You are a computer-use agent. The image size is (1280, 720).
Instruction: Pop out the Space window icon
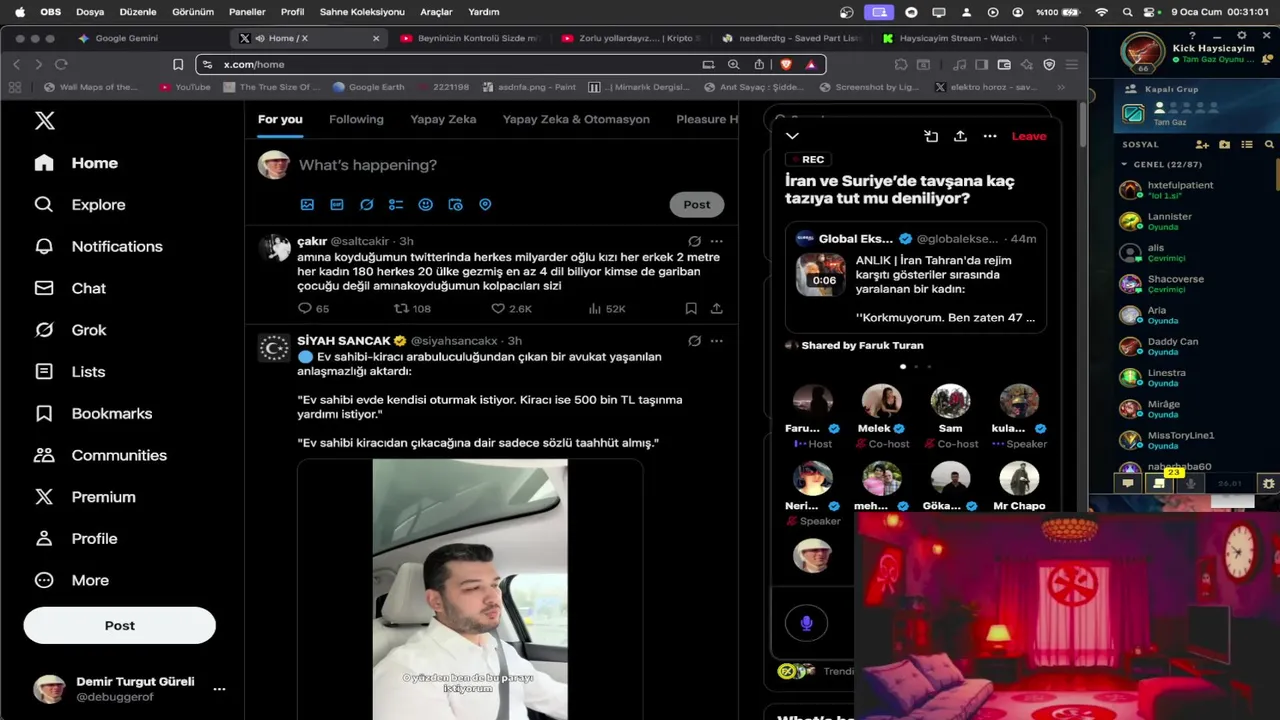[x=931, y=136]
